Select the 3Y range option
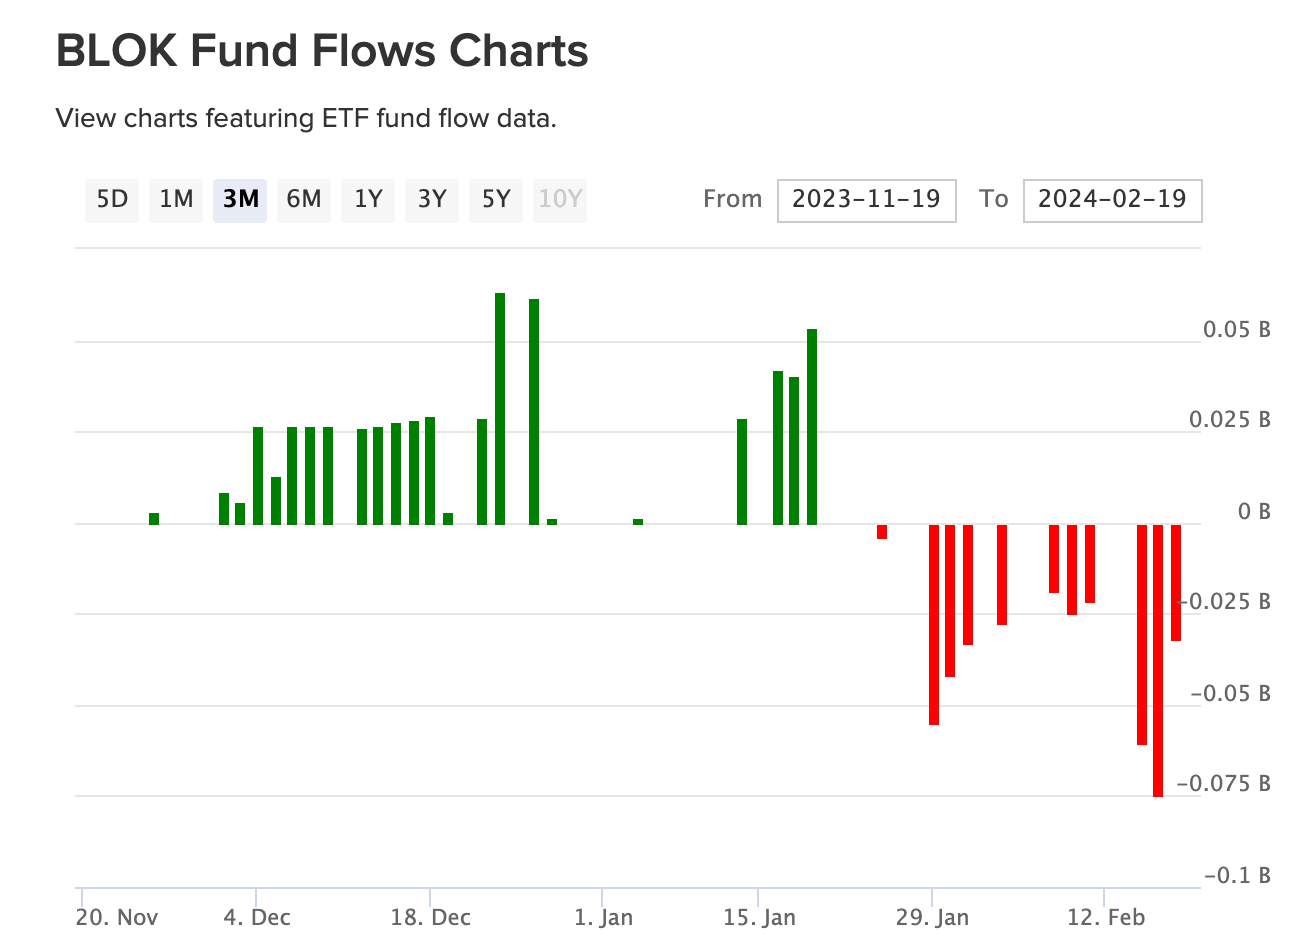Screen dimensions: 1306x950 [x=432, y=199]
